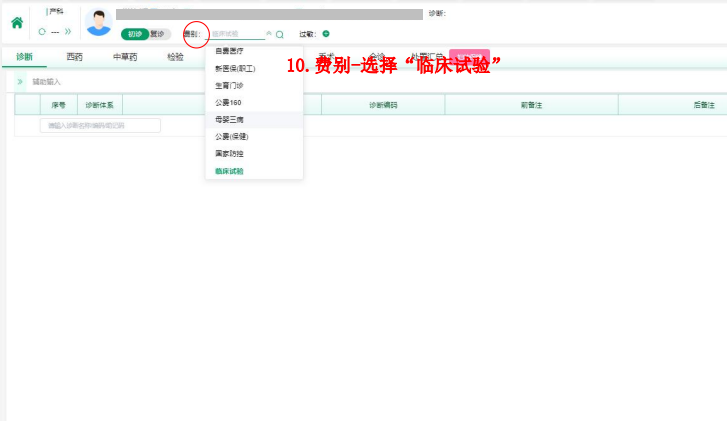Toggle visit type to 初诊

click(134, 34)
